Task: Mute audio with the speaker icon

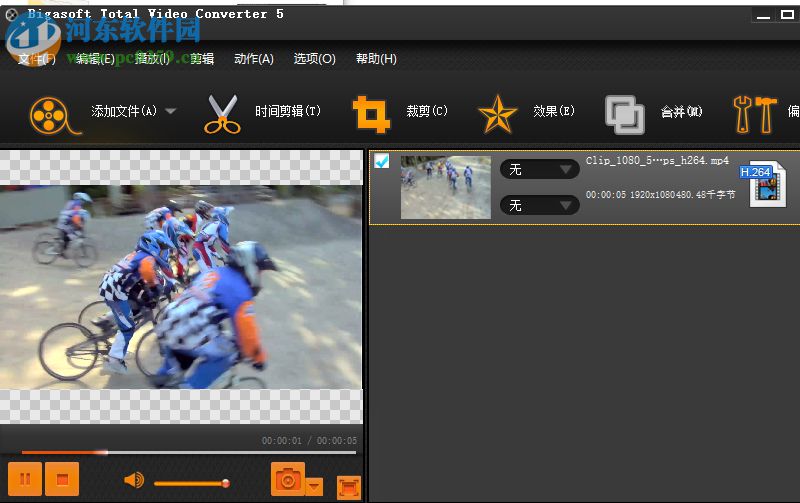Action: pos(134,480)
